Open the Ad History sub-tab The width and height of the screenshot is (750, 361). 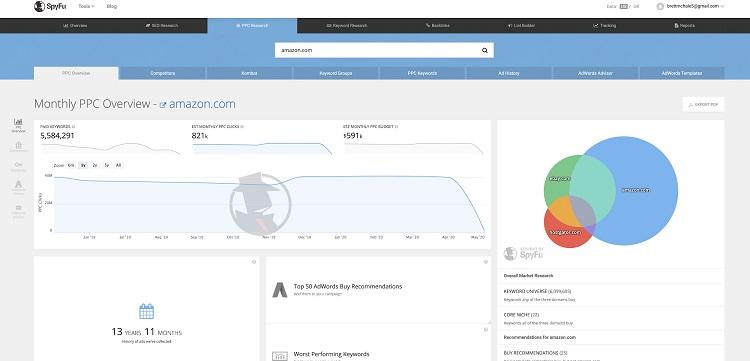[x=509, y=73]
